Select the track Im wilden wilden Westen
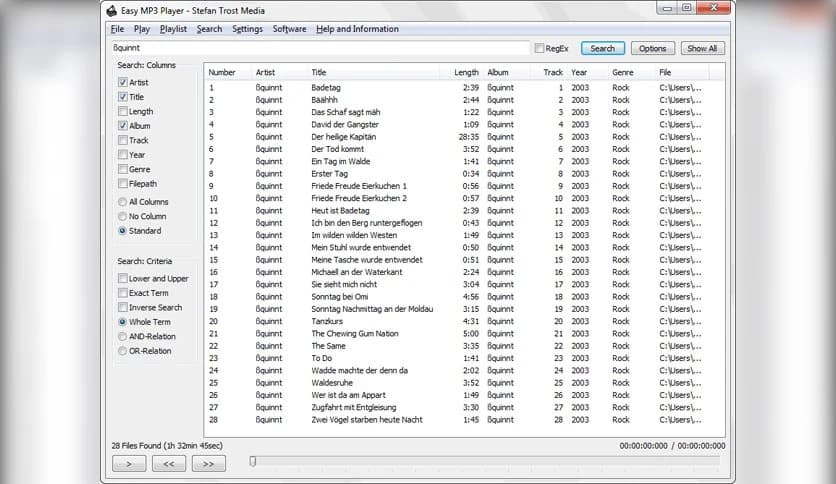 point(354,235)
